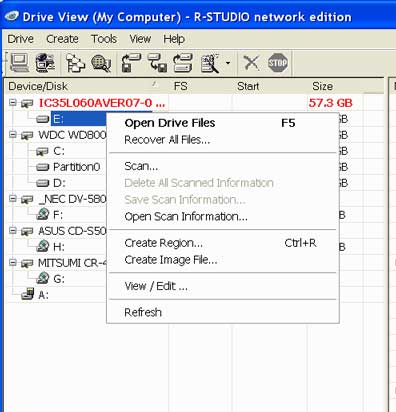
Task: Collapse the MITSUMI CR-4 device node
Action: click(13, 262)
